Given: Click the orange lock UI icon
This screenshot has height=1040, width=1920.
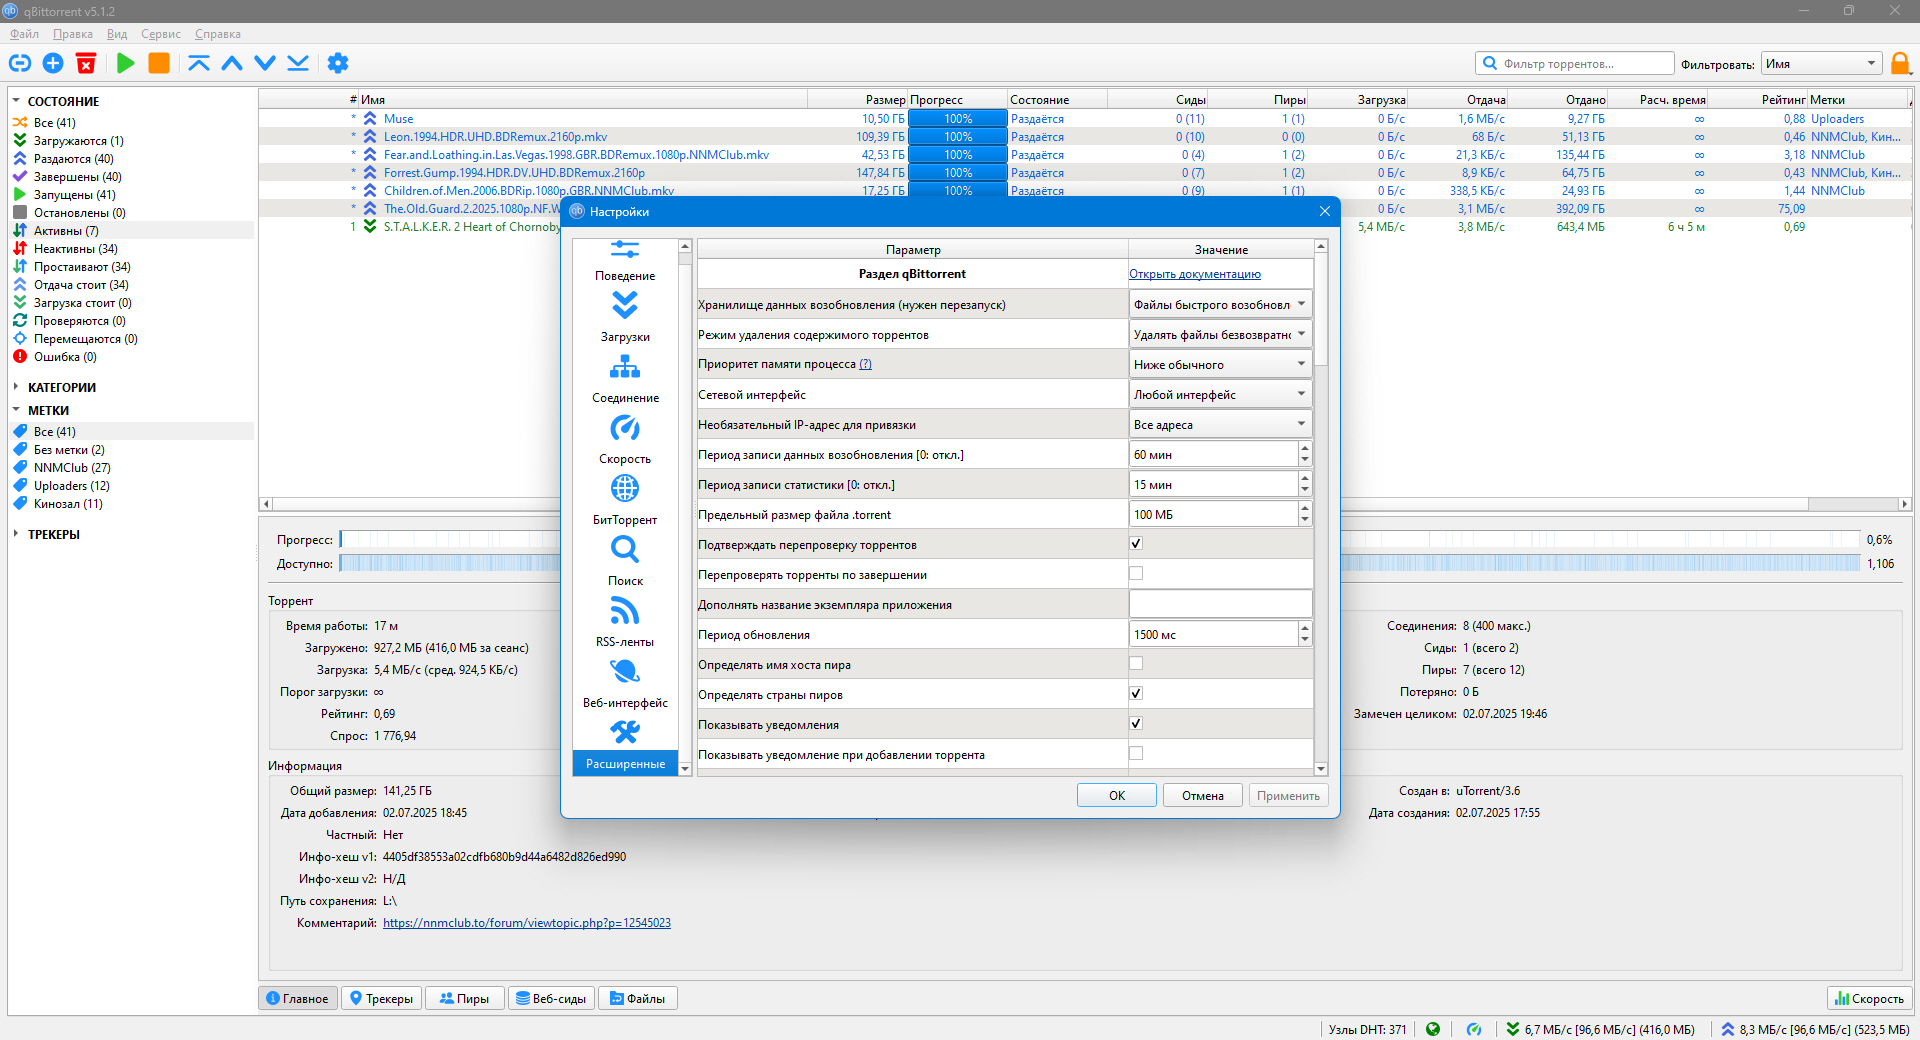Looking at the screenshot, I should coord(1900,63).
